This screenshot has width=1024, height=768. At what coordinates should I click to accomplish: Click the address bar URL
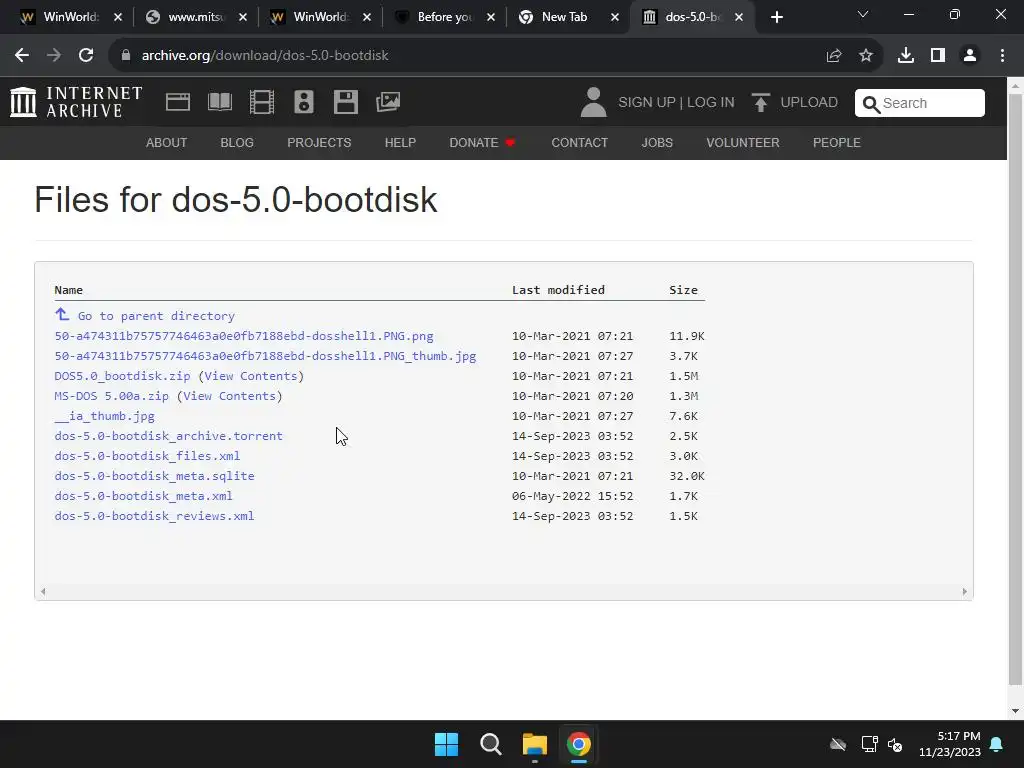[x=265, y=56]
